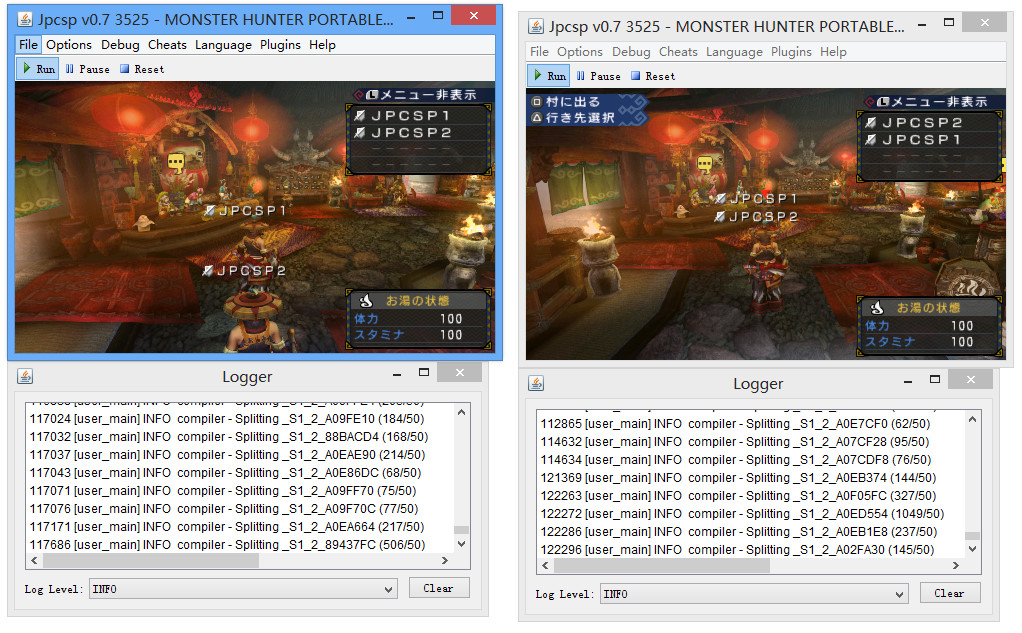Open Debug menu in left Jpcsp window
Screen dimensions: 1022x633
point(120,45)
